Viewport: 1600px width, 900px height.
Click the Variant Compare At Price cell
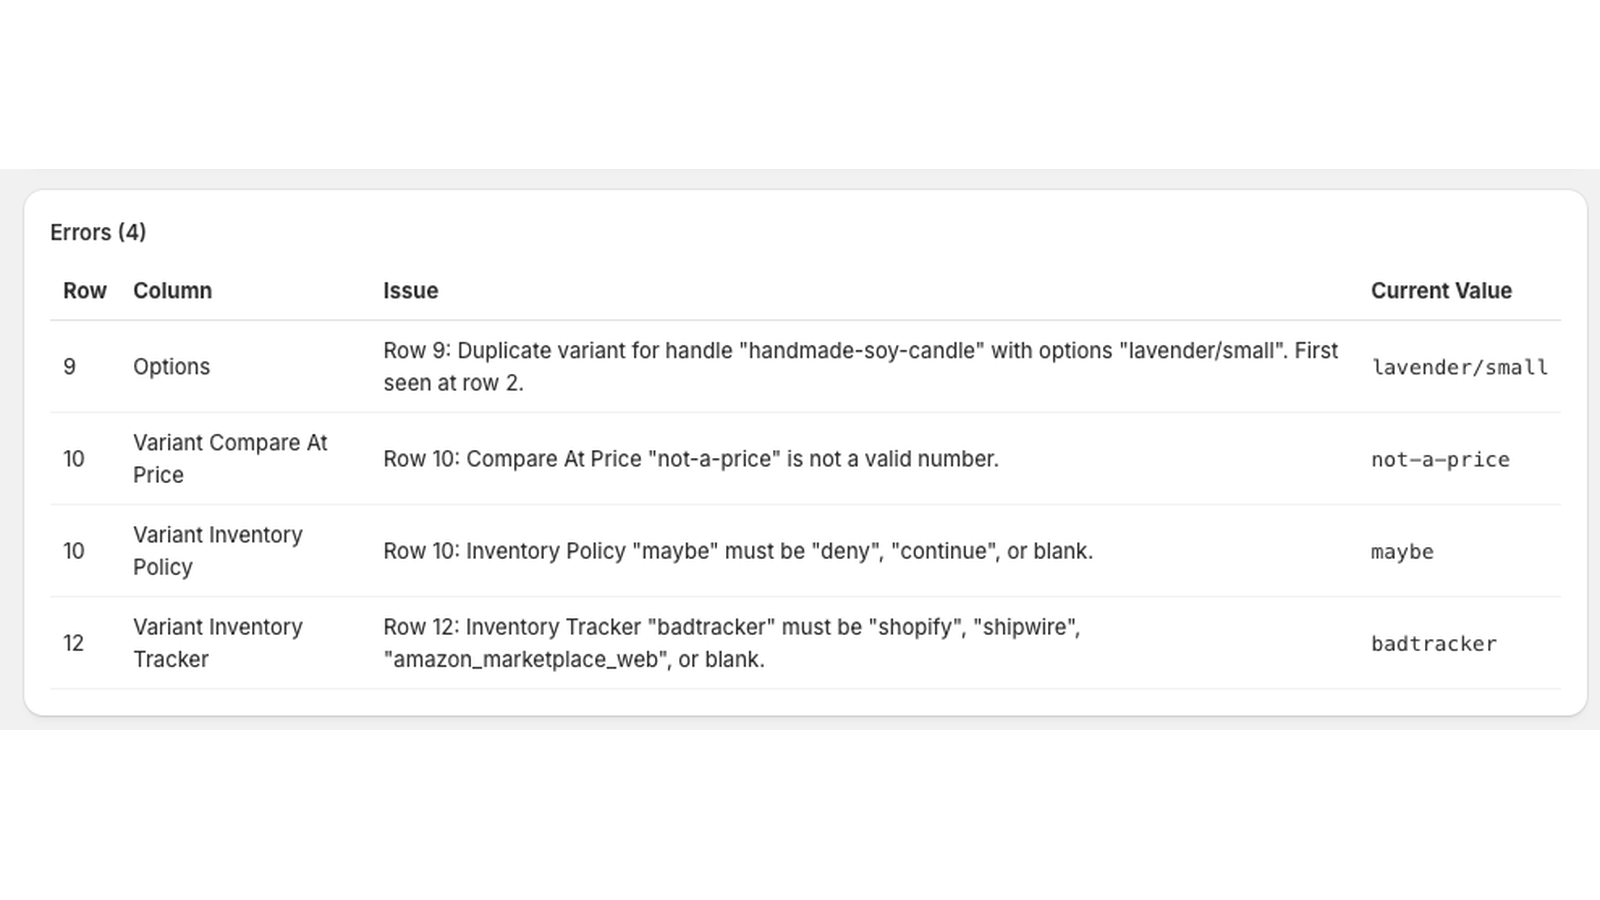coord(231,458)
